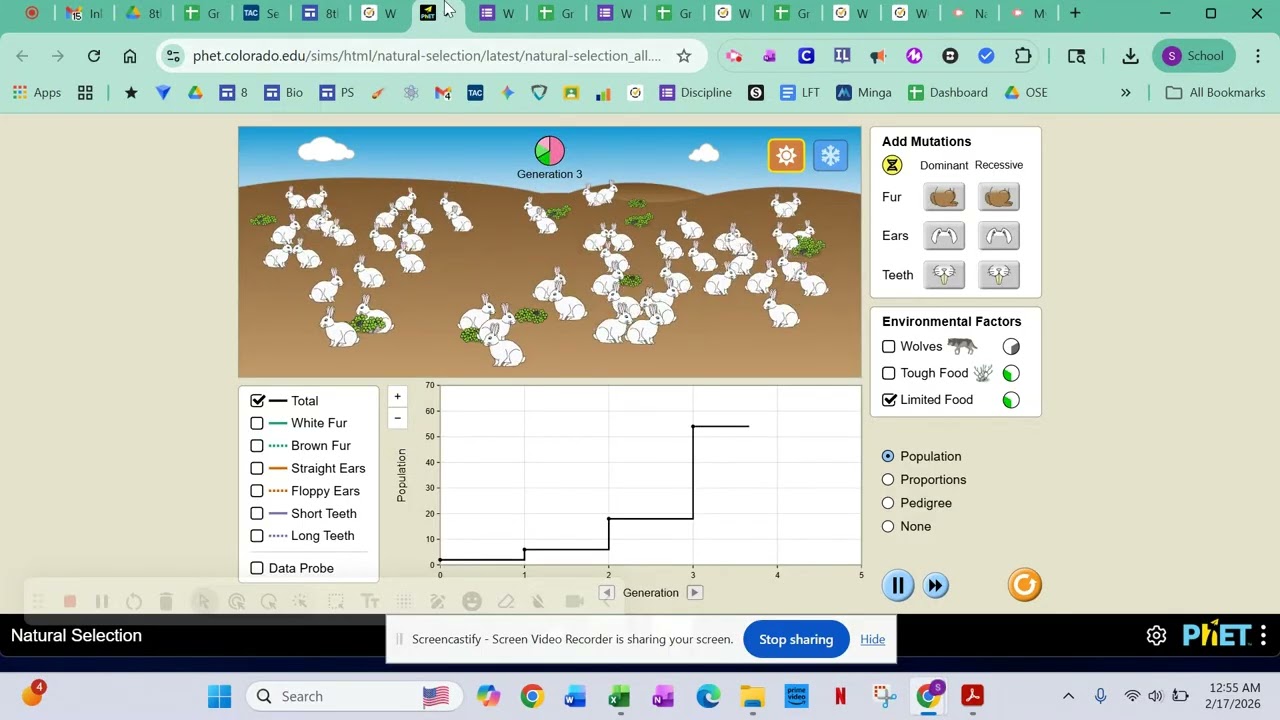Screen dimensions: 1280x720
Task: Open the OSE bookmark
Action: (1026, 92)
